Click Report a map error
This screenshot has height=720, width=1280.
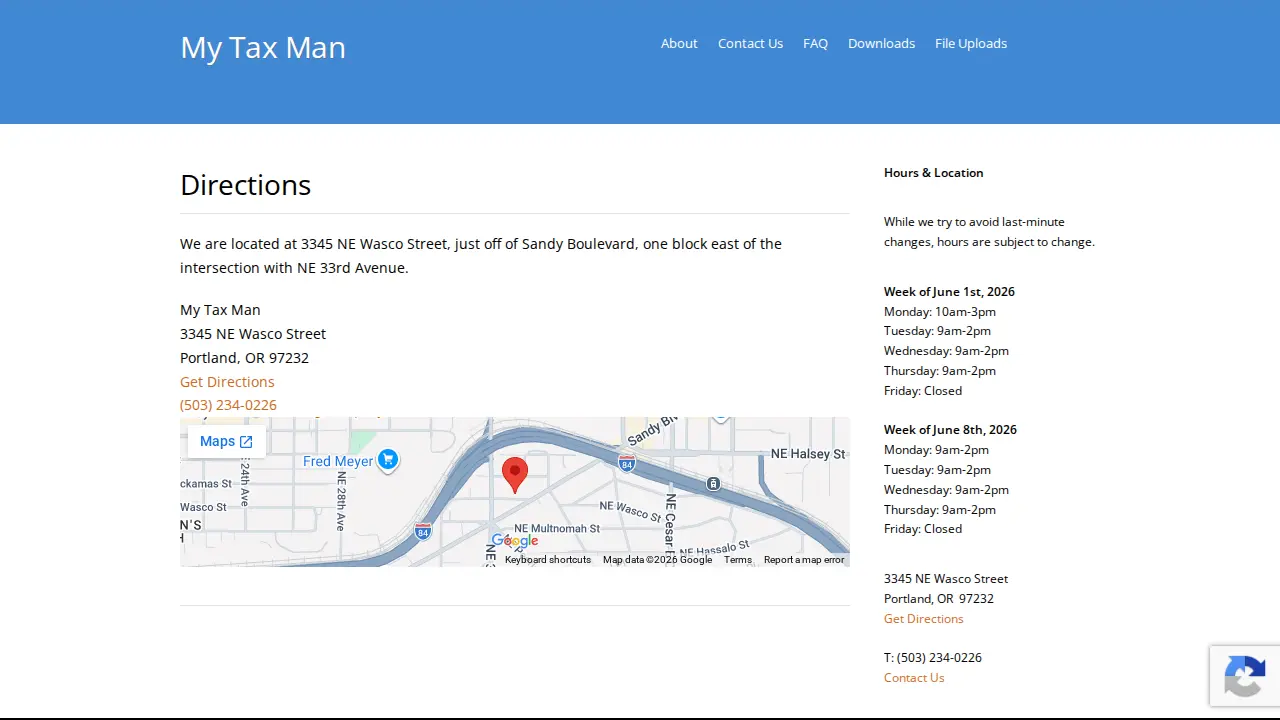[x=804, y=560]
